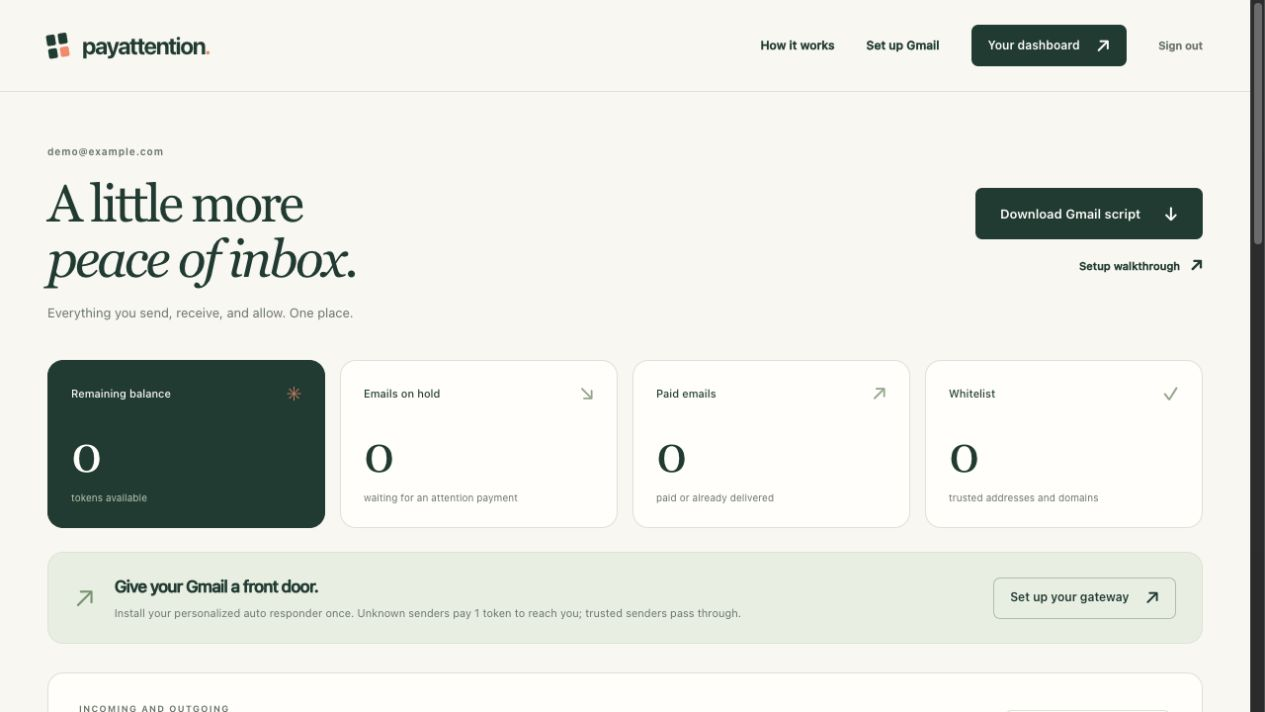This screenshot has width=1265, height=712.
Task: Click the 'Remaining balance' label
Action: (121, 394)
